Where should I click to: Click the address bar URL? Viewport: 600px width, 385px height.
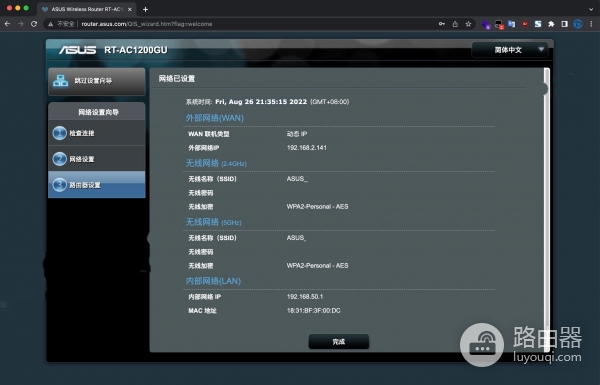click(x=147, y=24)
